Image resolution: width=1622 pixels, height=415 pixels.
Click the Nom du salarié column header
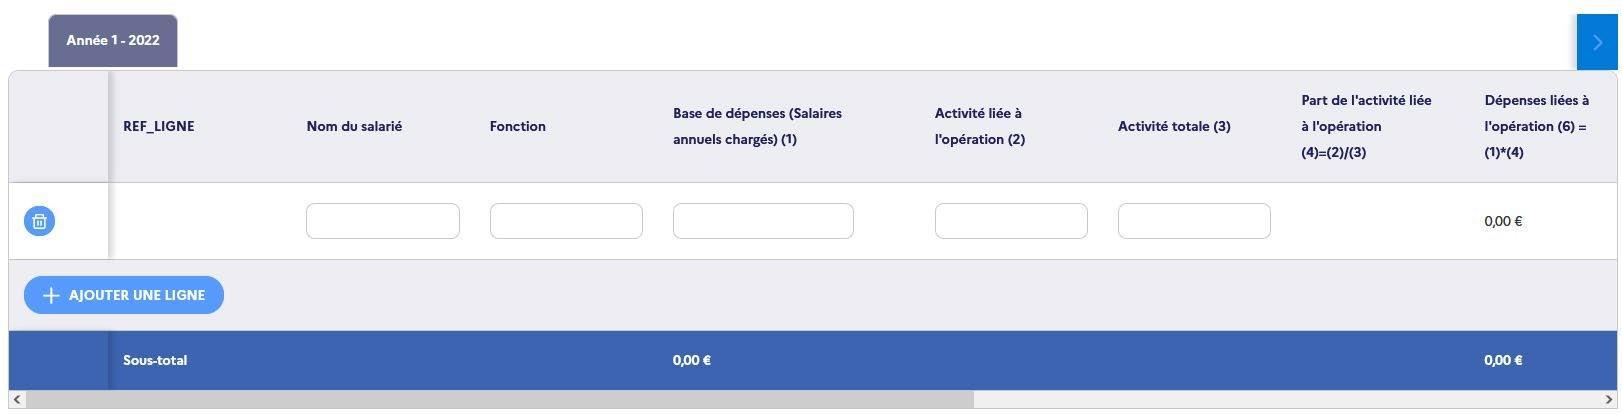[354, 126]
